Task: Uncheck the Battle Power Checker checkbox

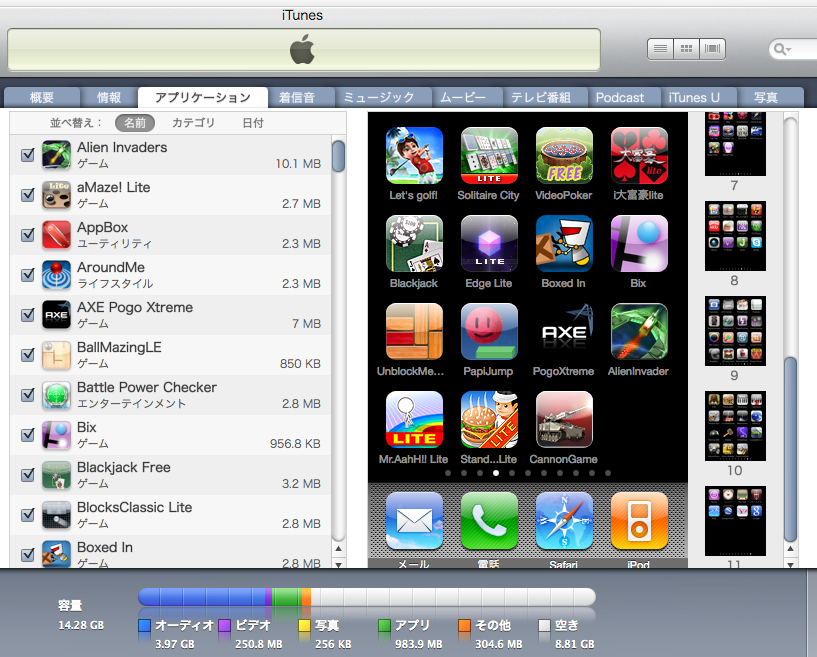Action: pyautogui.click(x=28, y=395)
